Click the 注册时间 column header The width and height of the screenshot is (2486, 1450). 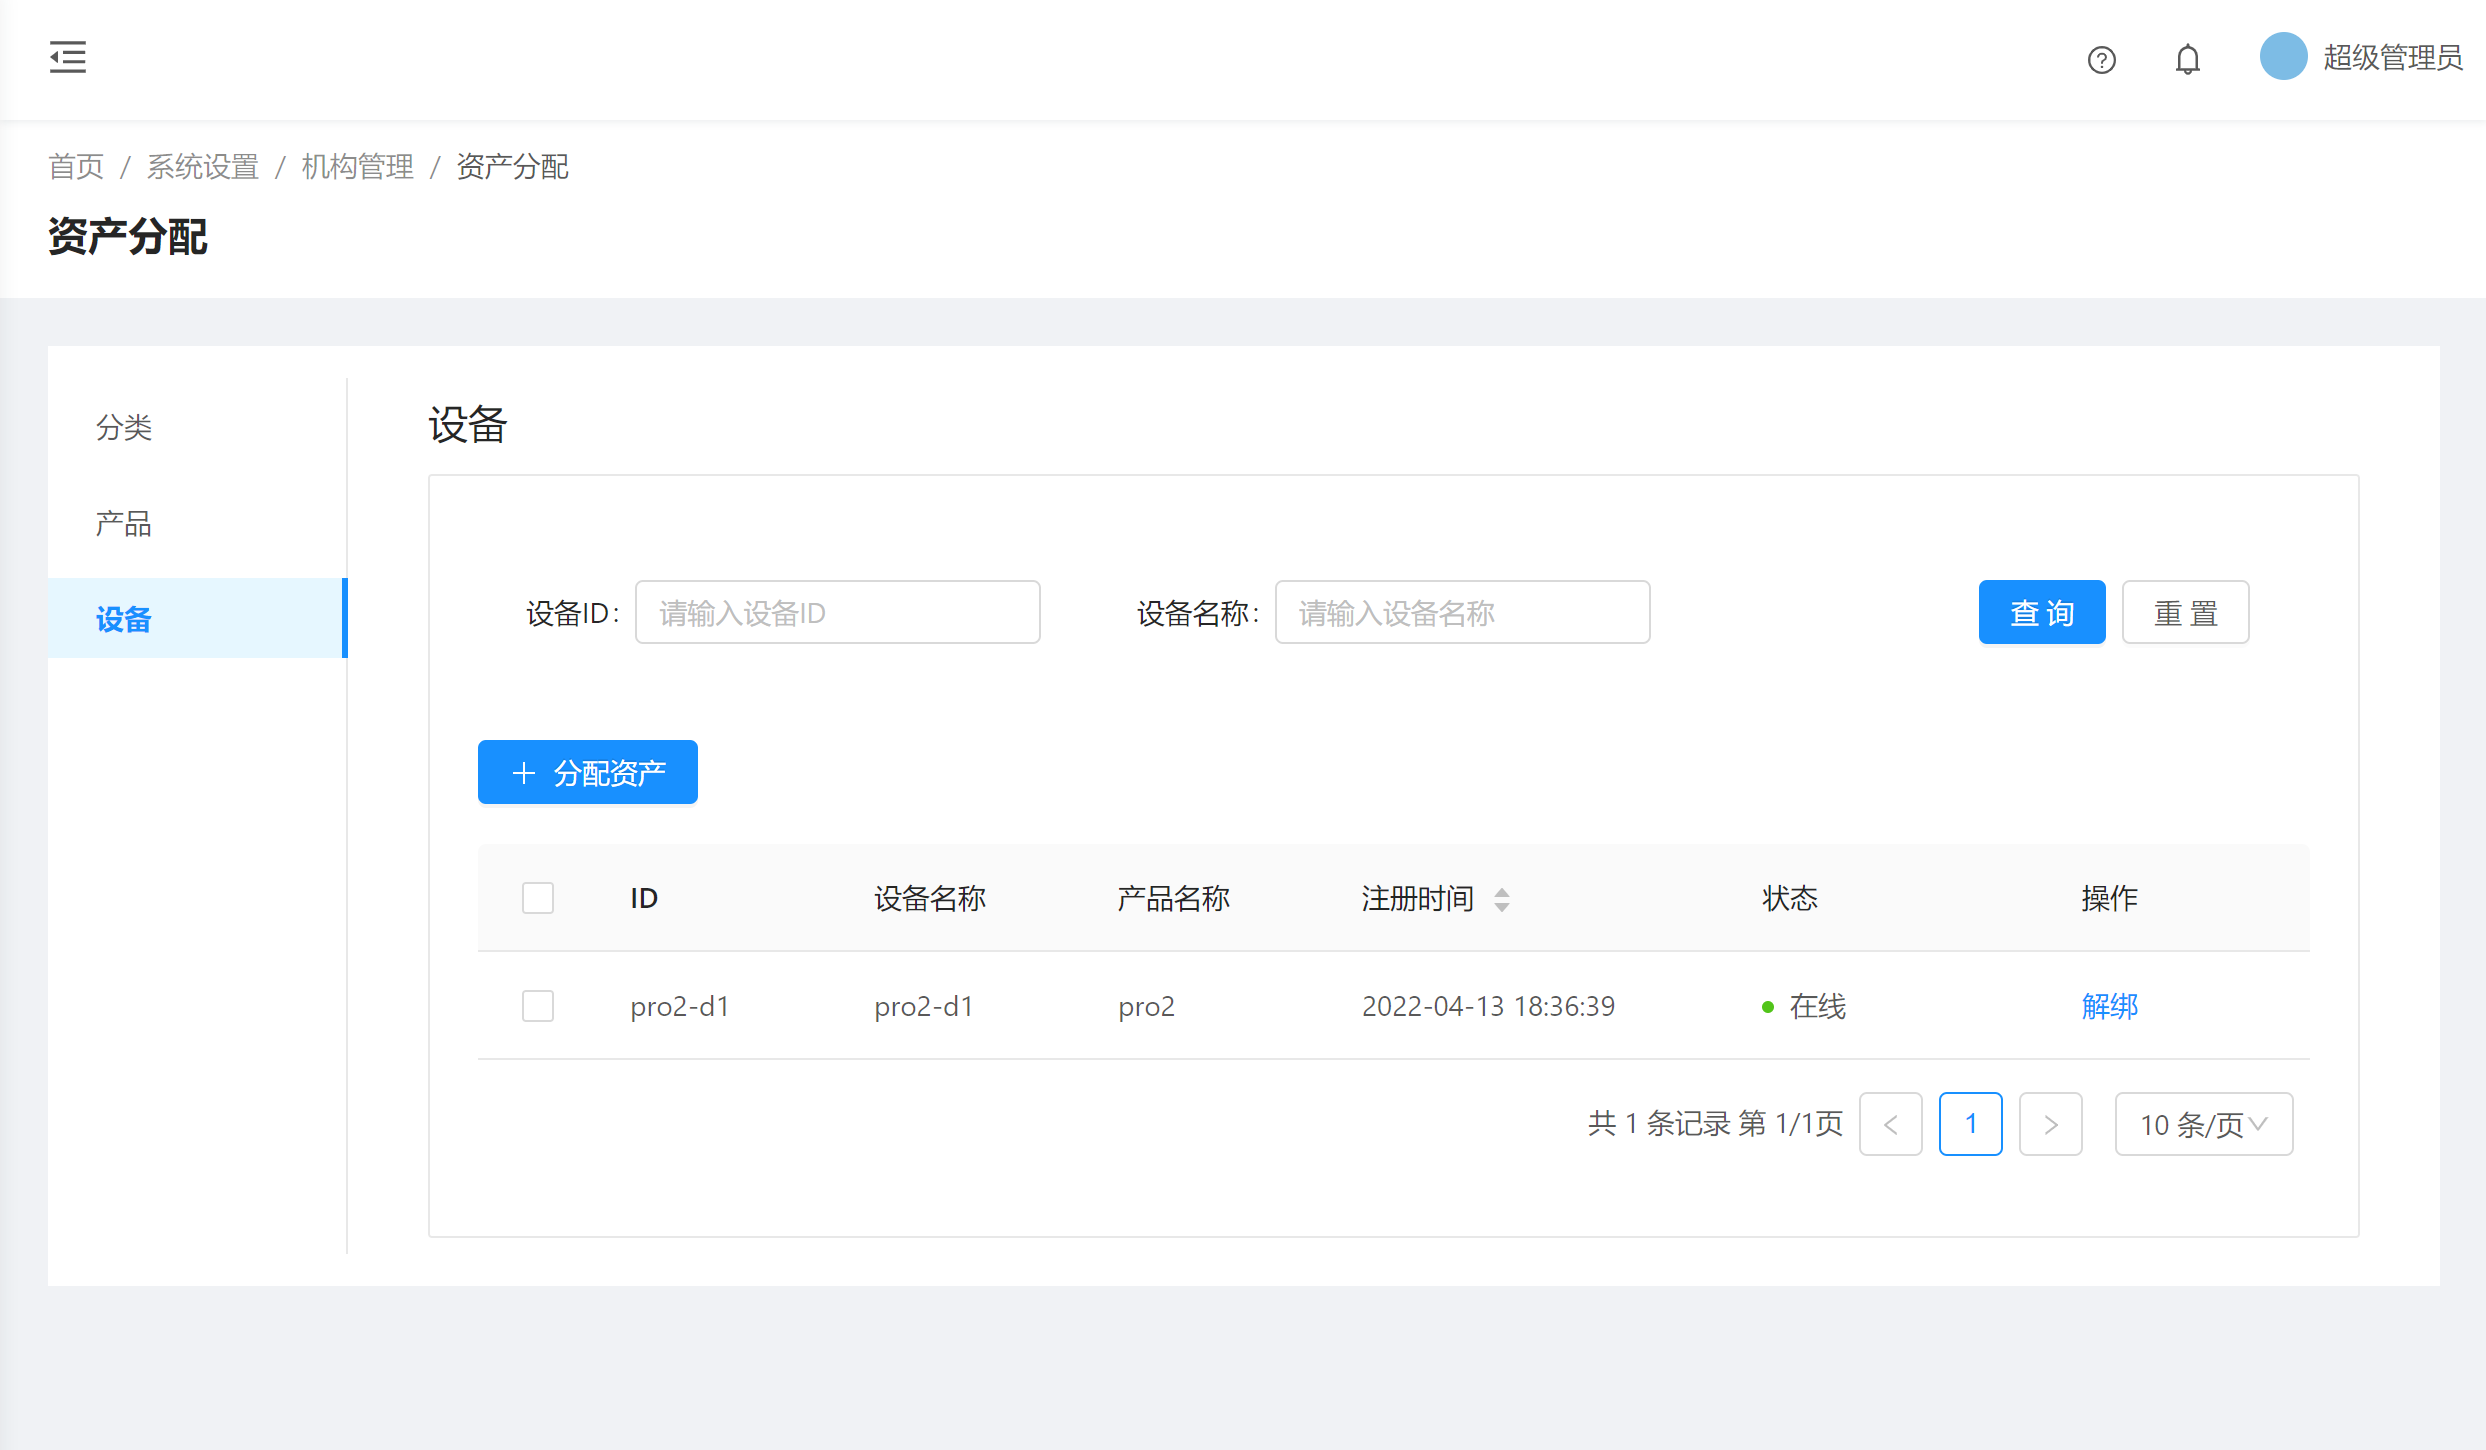(1418, 898)
